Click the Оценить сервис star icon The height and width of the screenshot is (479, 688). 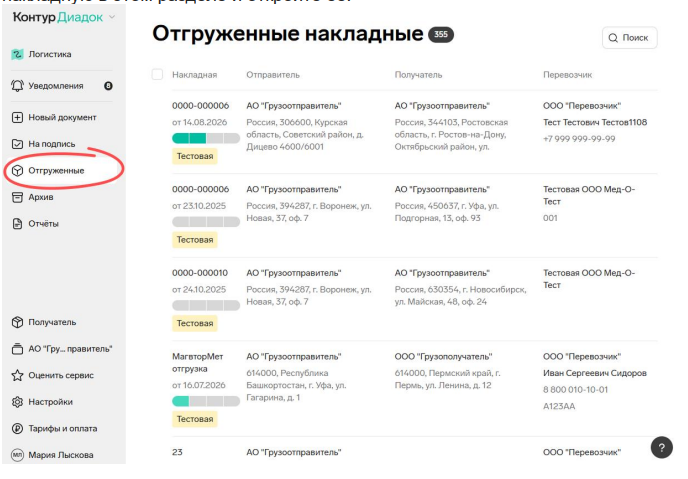click(x=17, y=375)
